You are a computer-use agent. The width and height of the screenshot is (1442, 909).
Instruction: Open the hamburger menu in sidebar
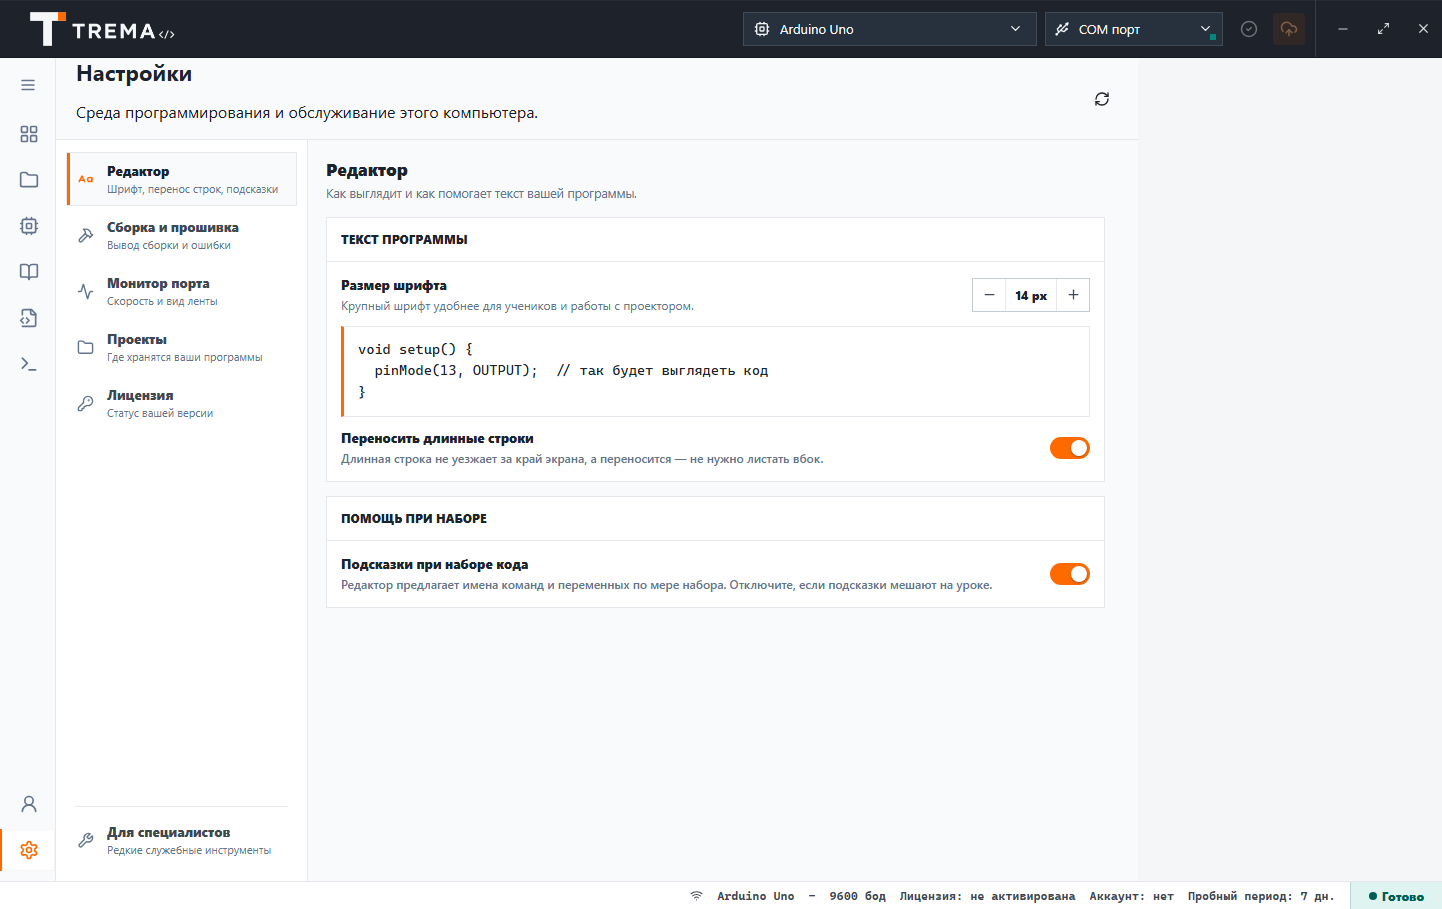28,85
